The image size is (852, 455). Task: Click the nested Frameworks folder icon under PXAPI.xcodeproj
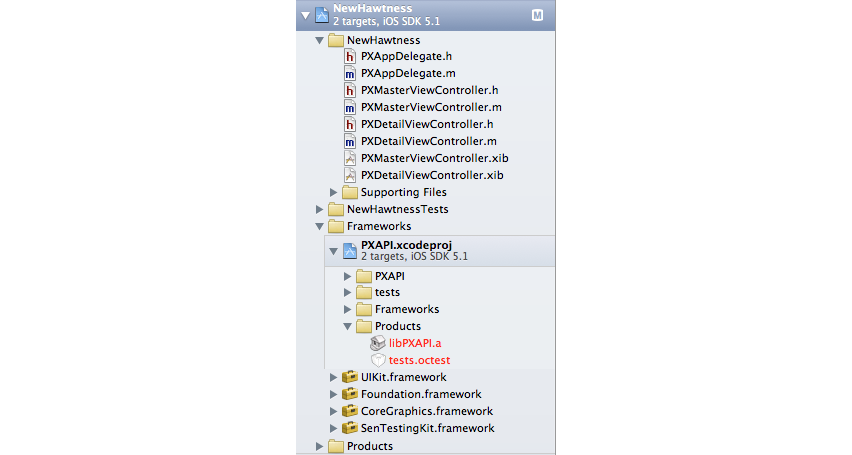pyautogui.click(x=364, y=309)
